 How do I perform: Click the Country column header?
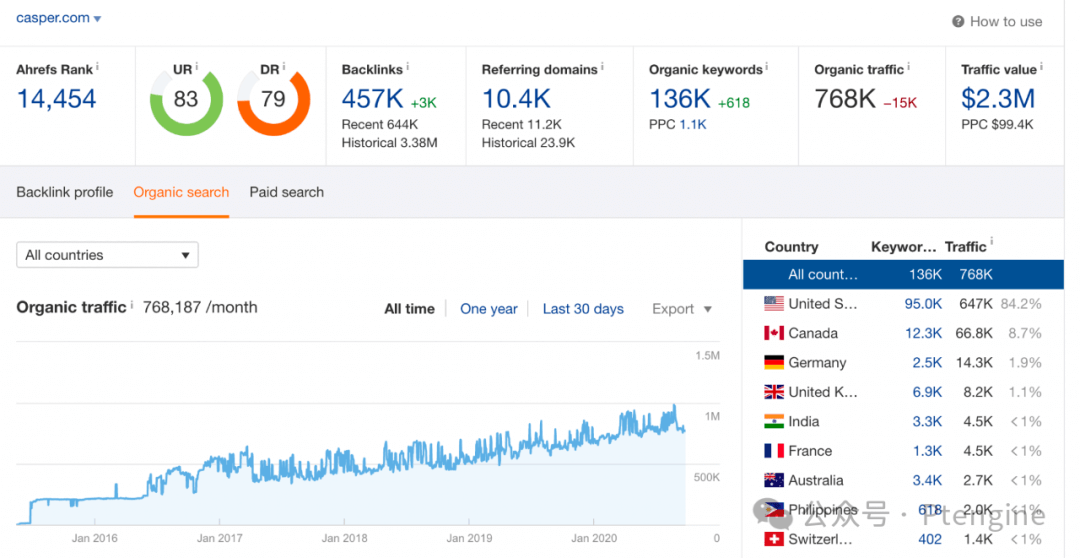(791, 247)
